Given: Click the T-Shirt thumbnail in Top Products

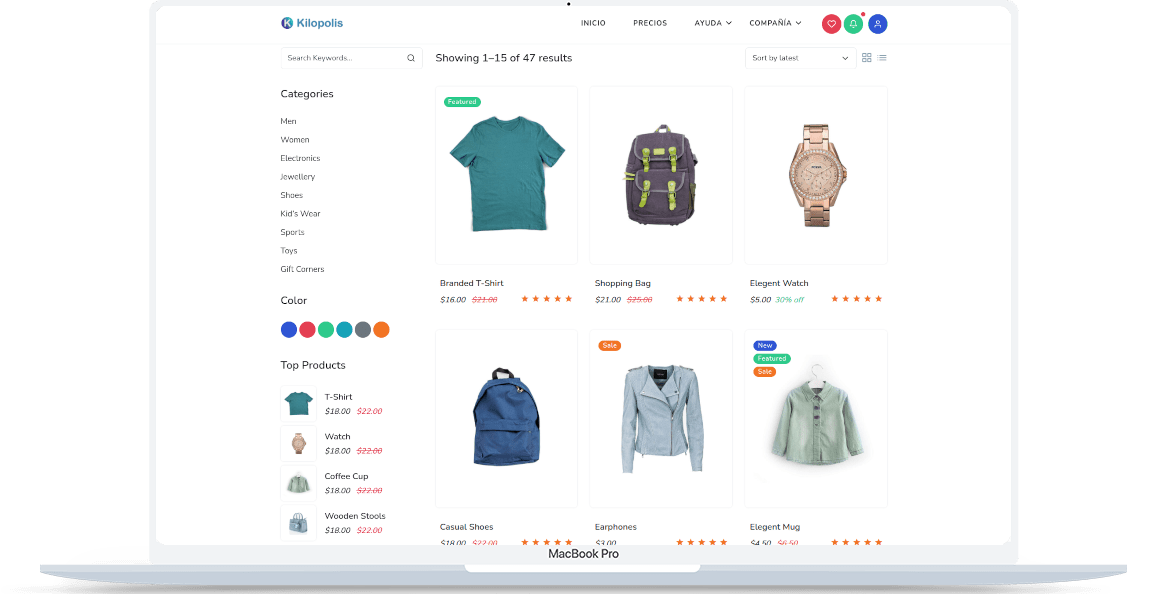Looking at the screenshot, I should [298, 404].
